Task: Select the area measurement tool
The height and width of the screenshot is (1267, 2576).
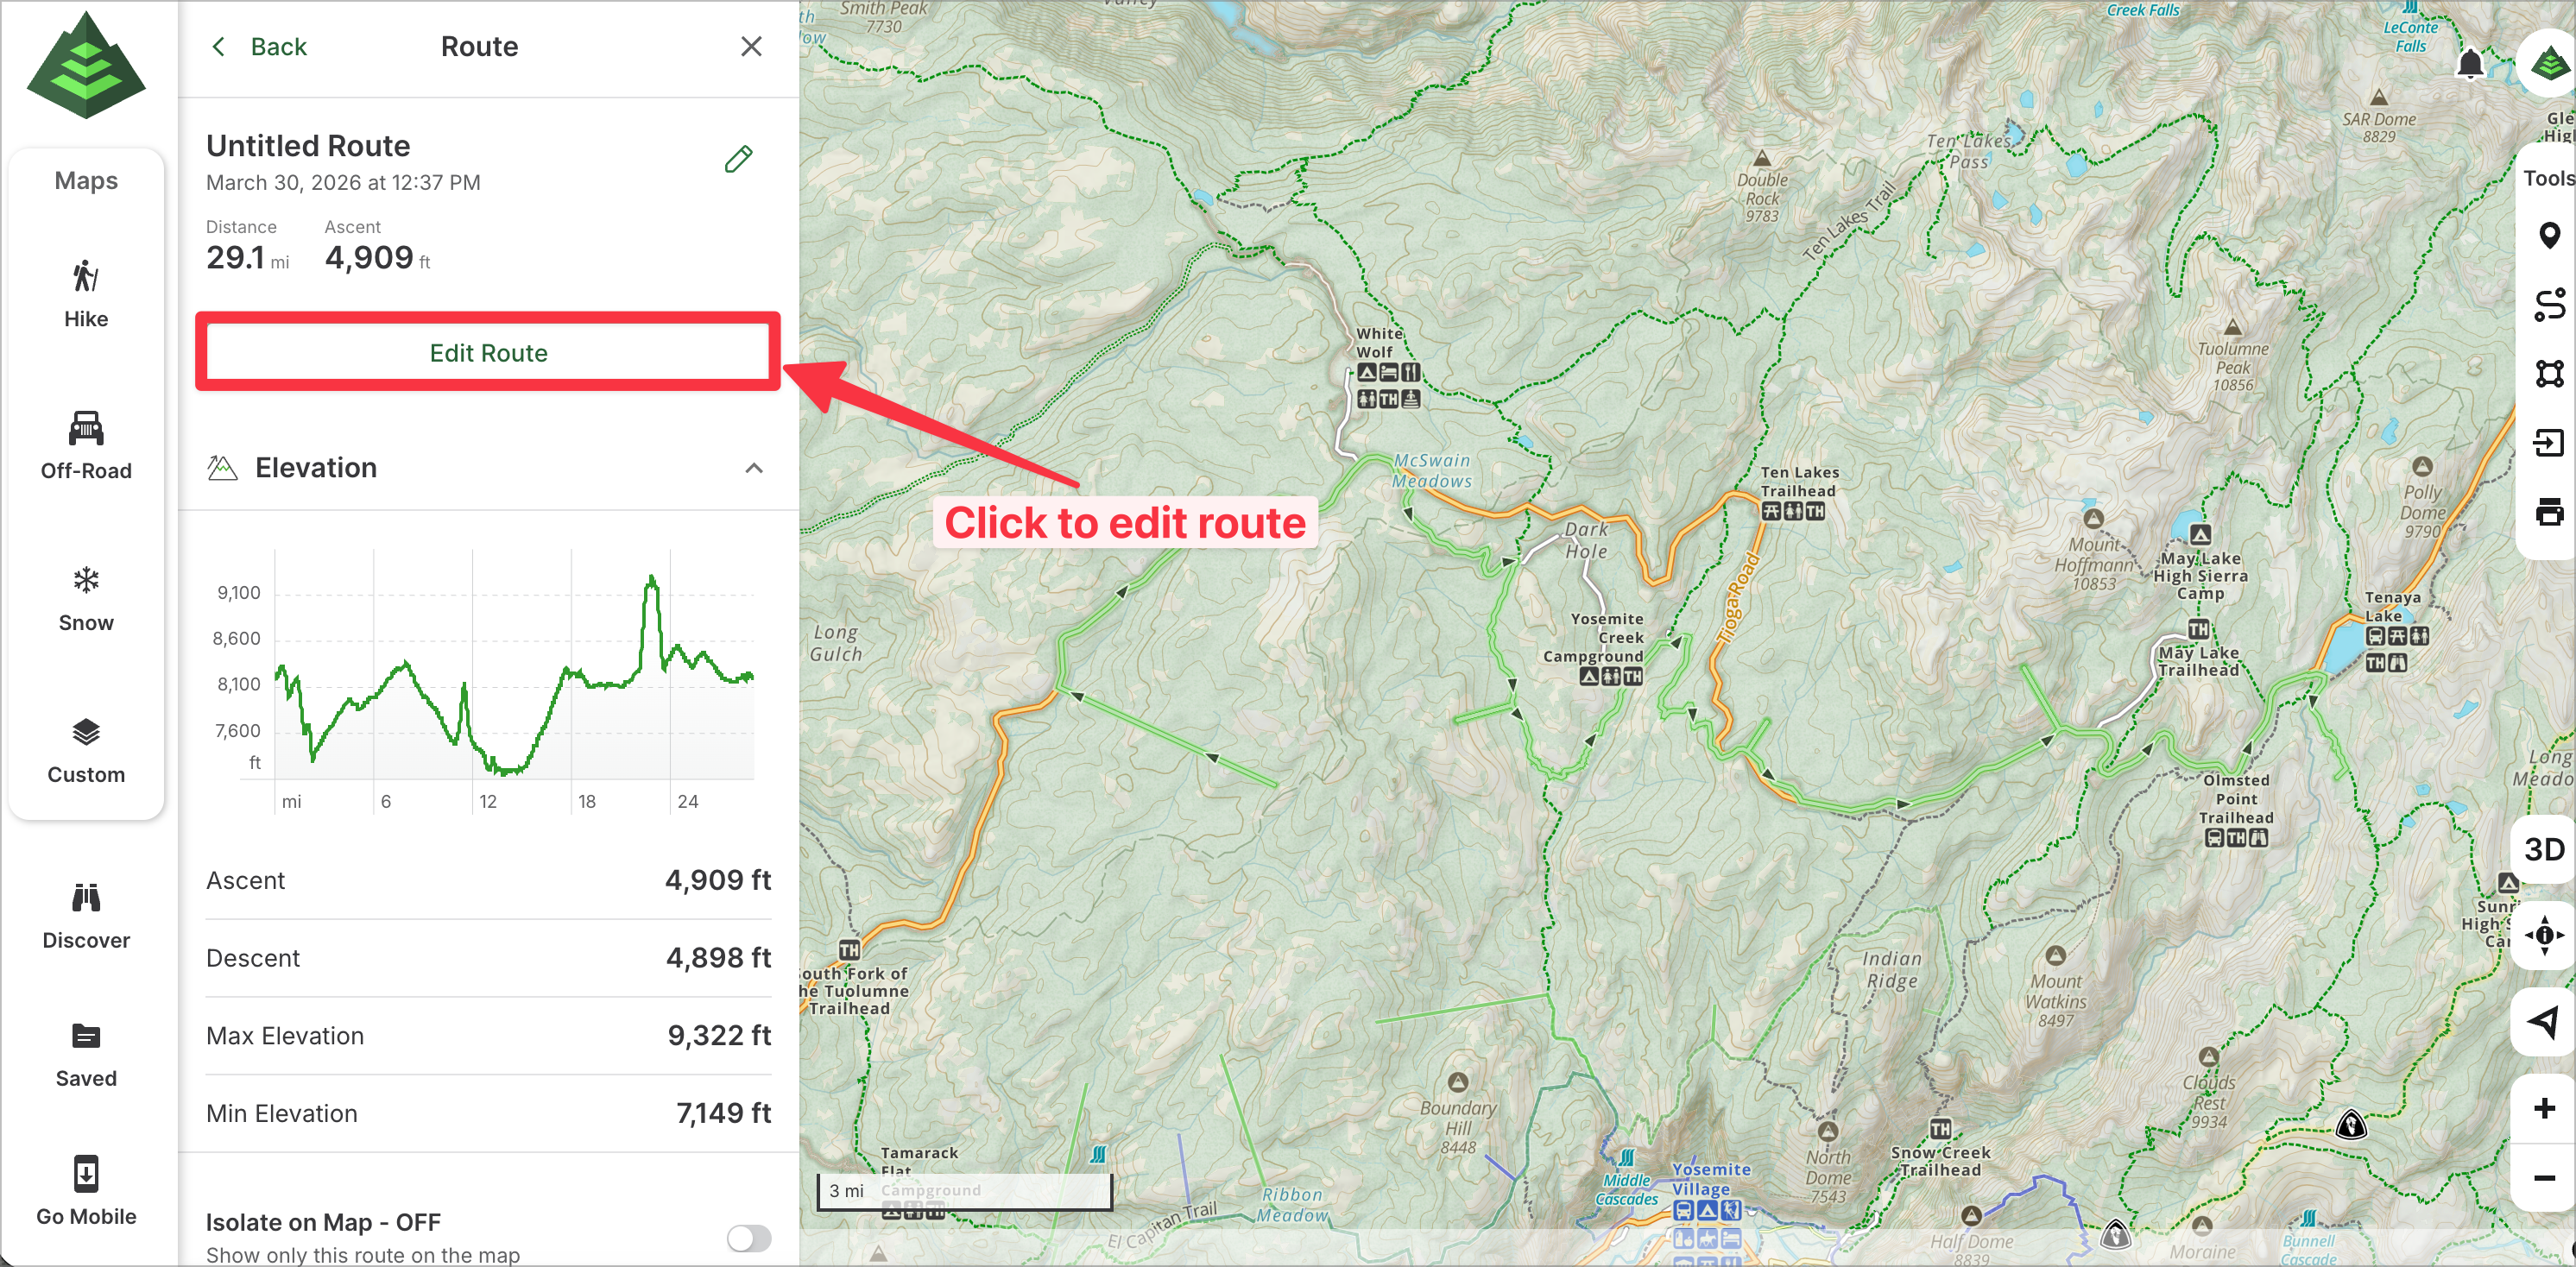Action: click(2548, 373)
